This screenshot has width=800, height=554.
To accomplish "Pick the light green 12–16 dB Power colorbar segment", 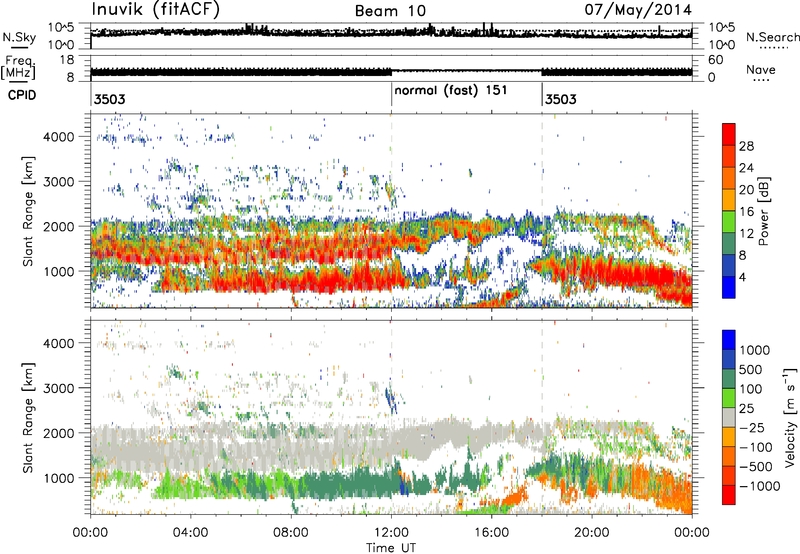I will 729,221.
